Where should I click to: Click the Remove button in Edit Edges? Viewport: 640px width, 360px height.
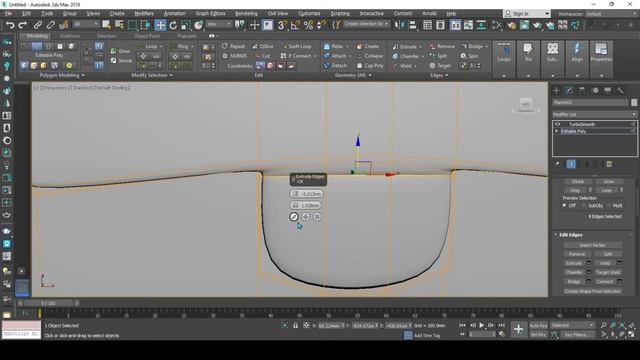point(577,254)
